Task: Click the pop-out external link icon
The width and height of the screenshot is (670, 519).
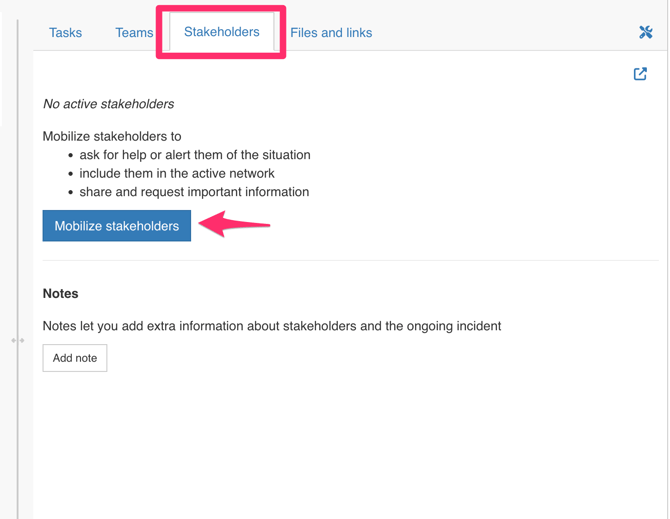Action: click(640, 74)
